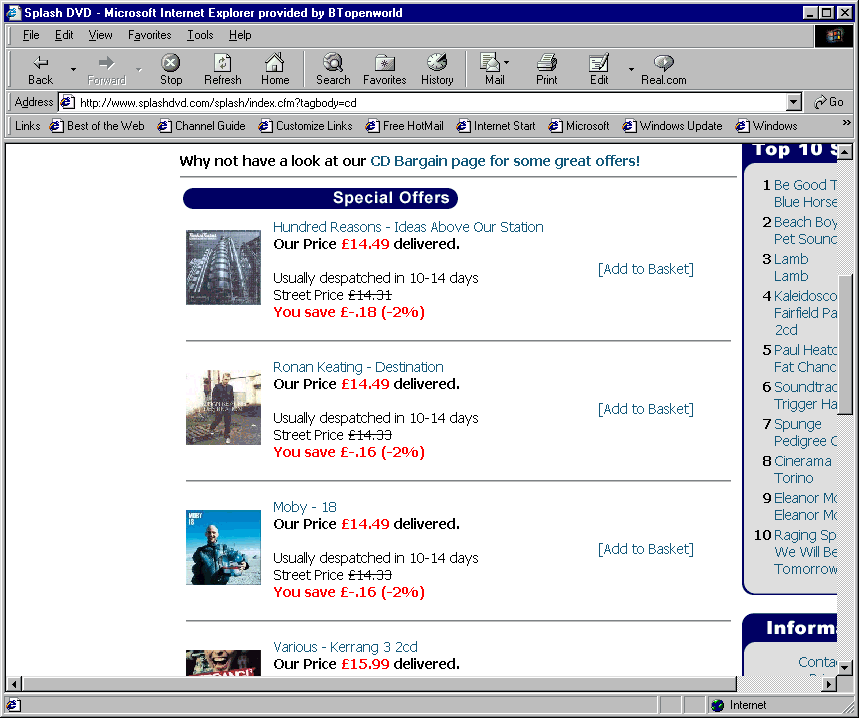Add Ronan Keating Destination to basket
The image size is (859, 718).
(x=645, y=409)
